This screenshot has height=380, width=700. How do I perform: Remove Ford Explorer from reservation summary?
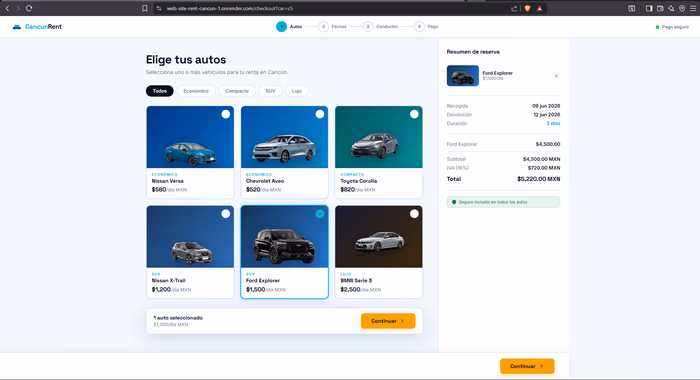click(556, 76)
